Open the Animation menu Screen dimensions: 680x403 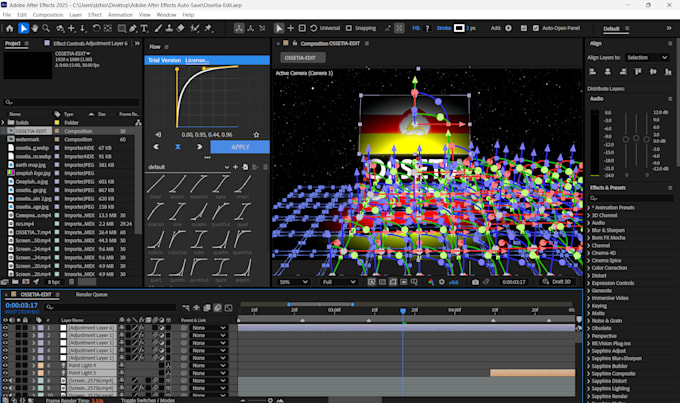(120, 15)
